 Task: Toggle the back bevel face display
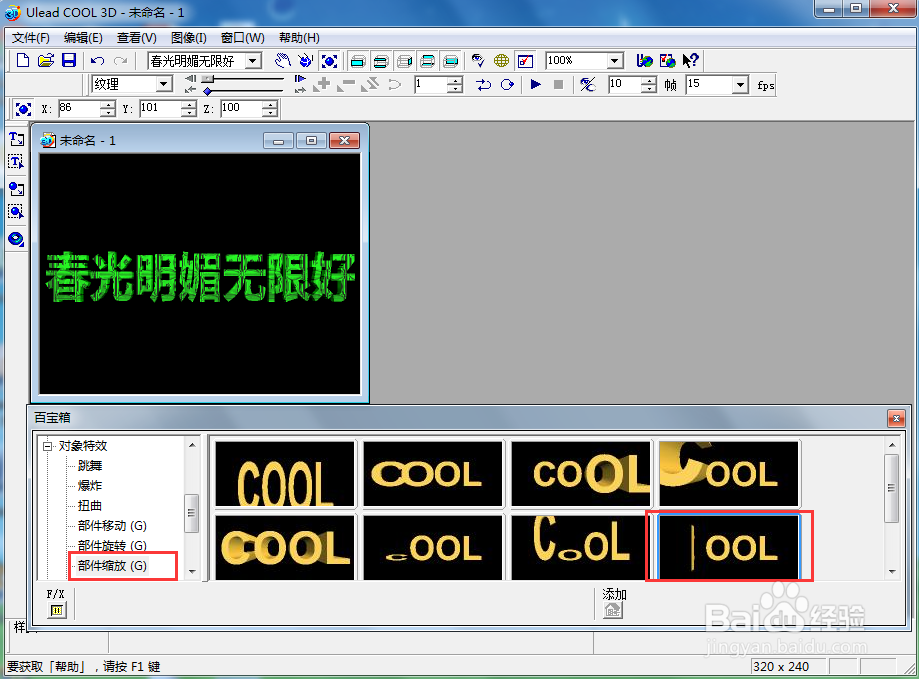(x=428, y=61)
